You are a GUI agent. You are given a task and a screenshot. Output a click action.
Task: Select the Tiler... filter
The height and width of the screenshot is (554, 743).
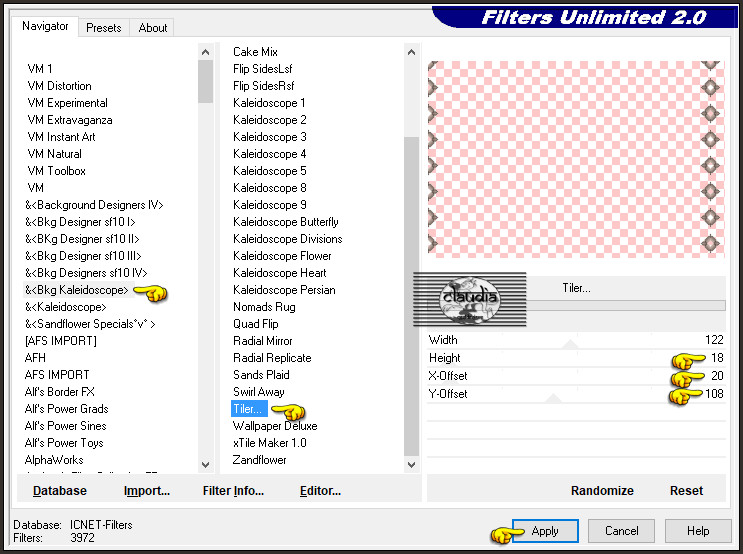(x=248, y=409)
